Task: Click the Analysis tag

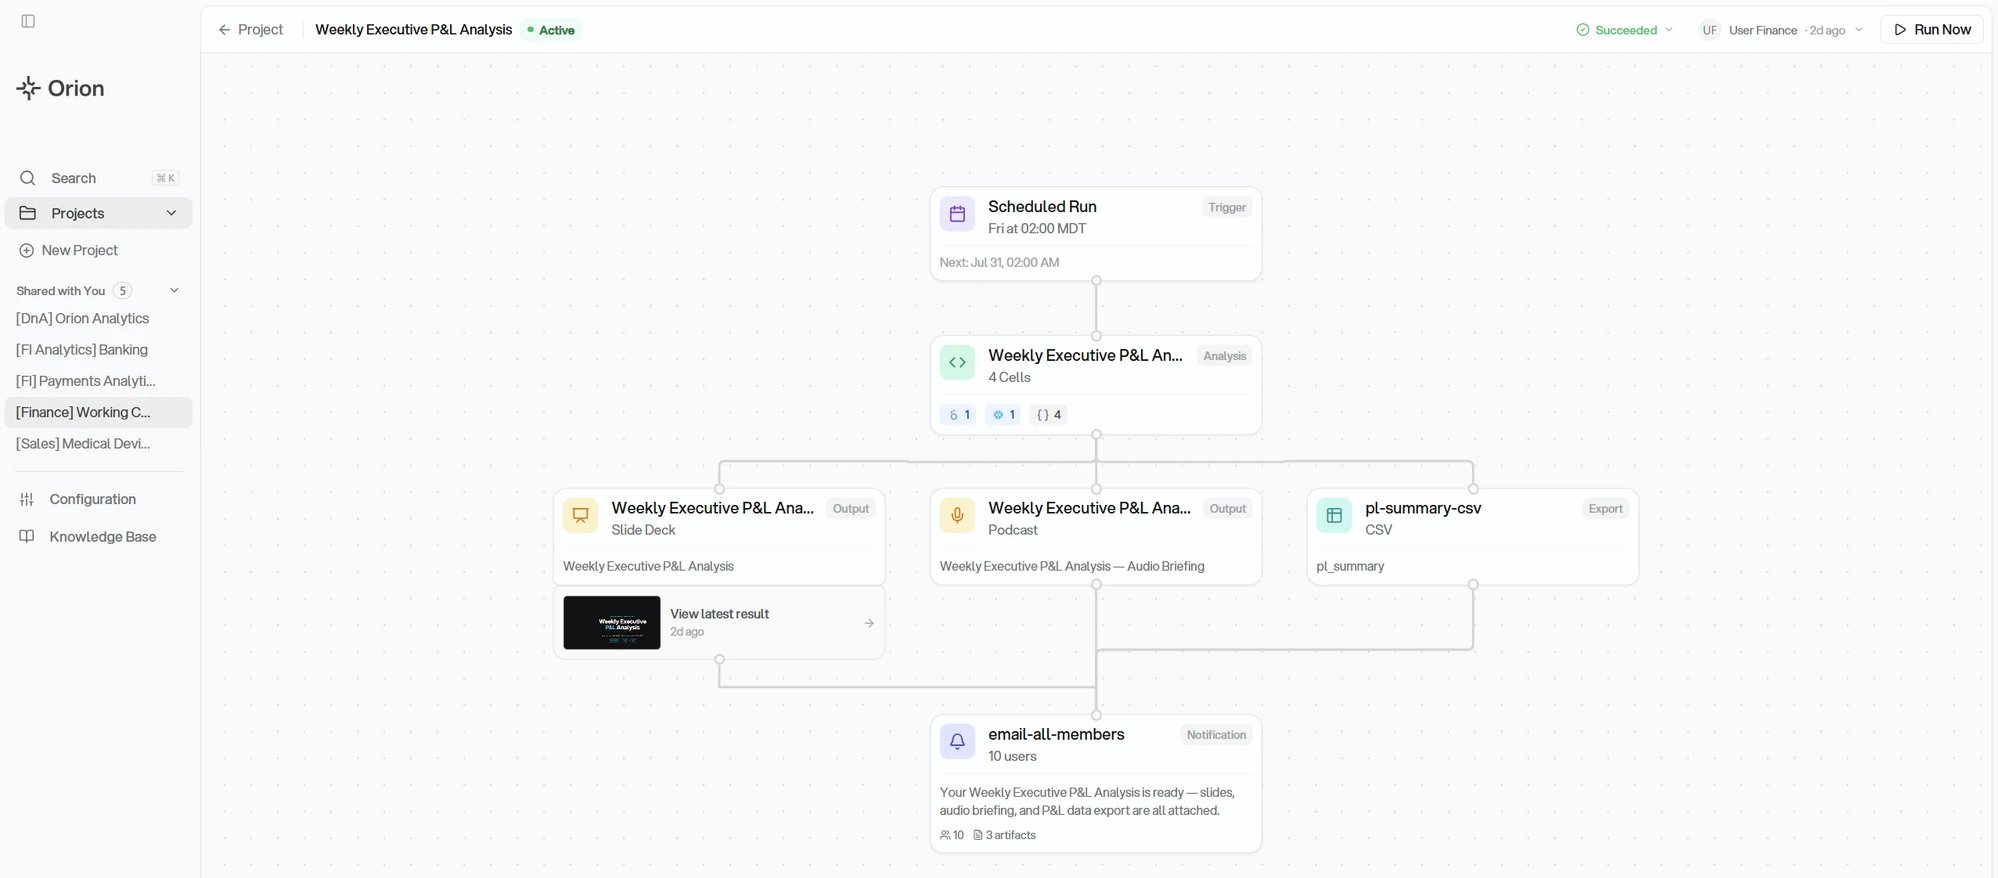Action: click(1225, 356)
